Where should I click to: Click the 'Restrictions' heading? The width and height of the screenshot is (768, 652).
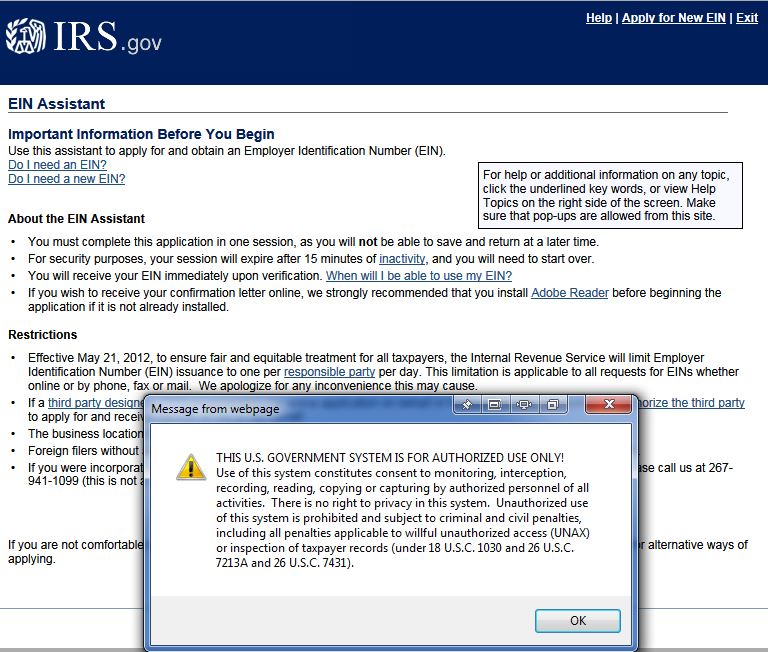click(x=43, y=335)
